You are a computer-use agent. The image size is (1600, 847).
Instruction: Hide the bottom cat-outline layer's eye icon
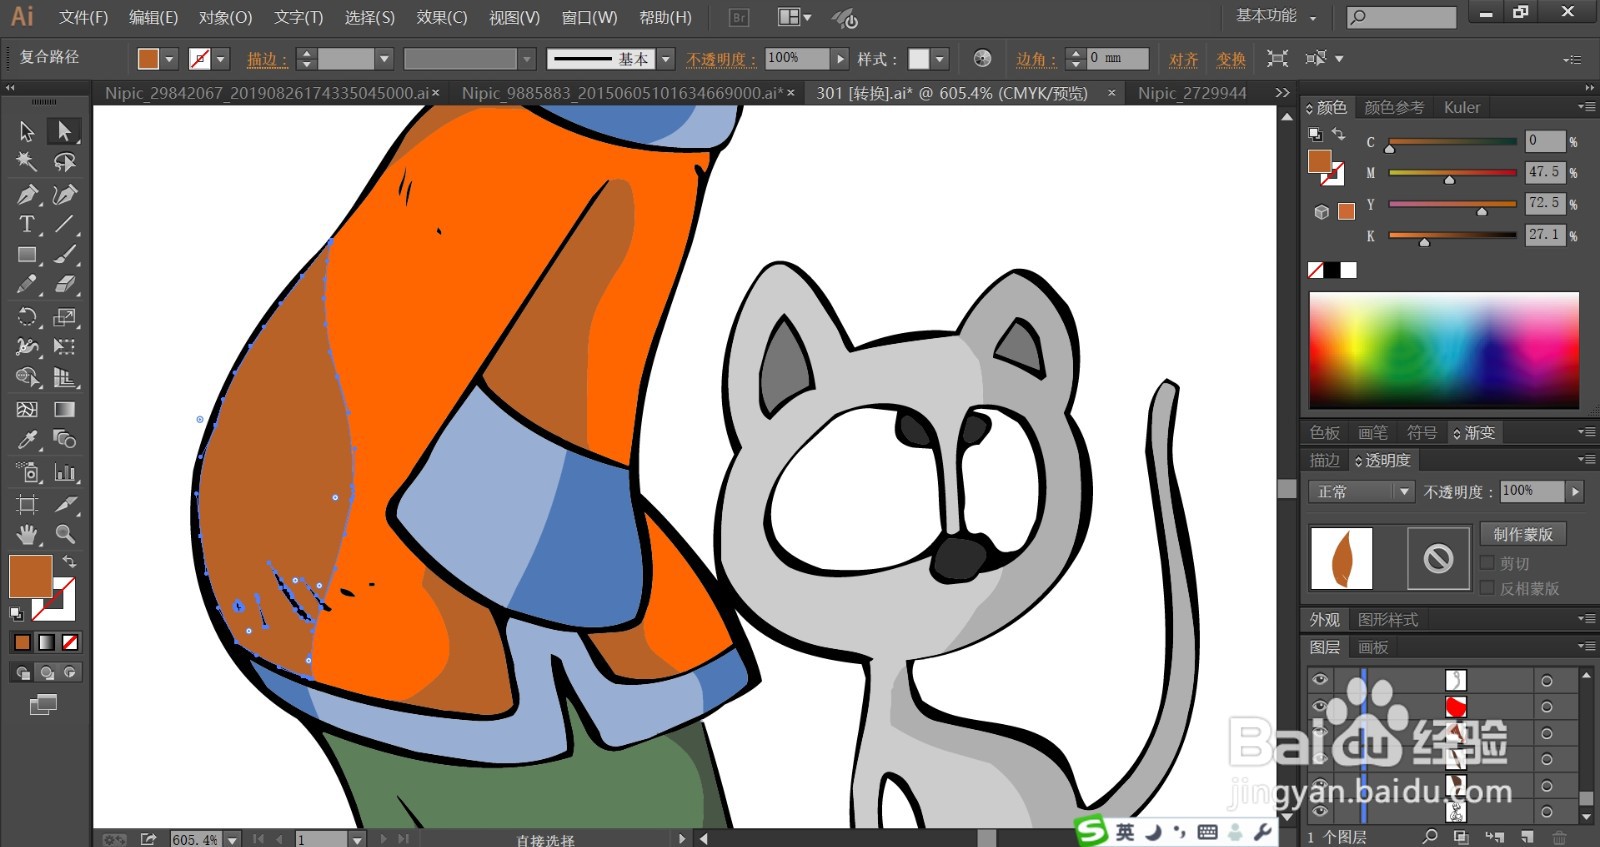point(1320,811)
